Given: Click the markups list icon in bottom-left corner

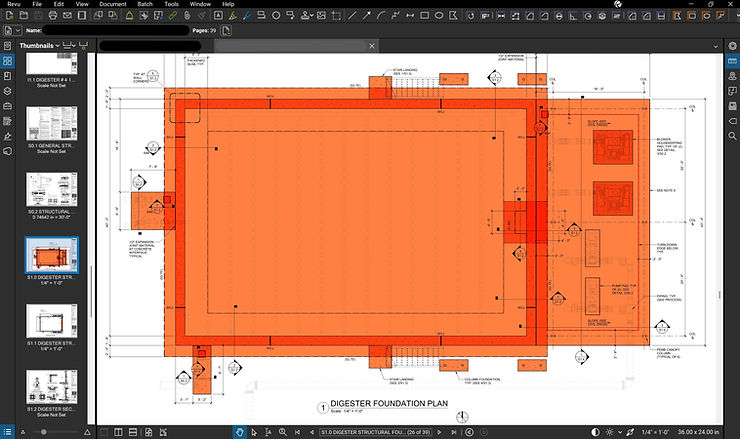Looking at the screenshot, I should pos(8,432).
